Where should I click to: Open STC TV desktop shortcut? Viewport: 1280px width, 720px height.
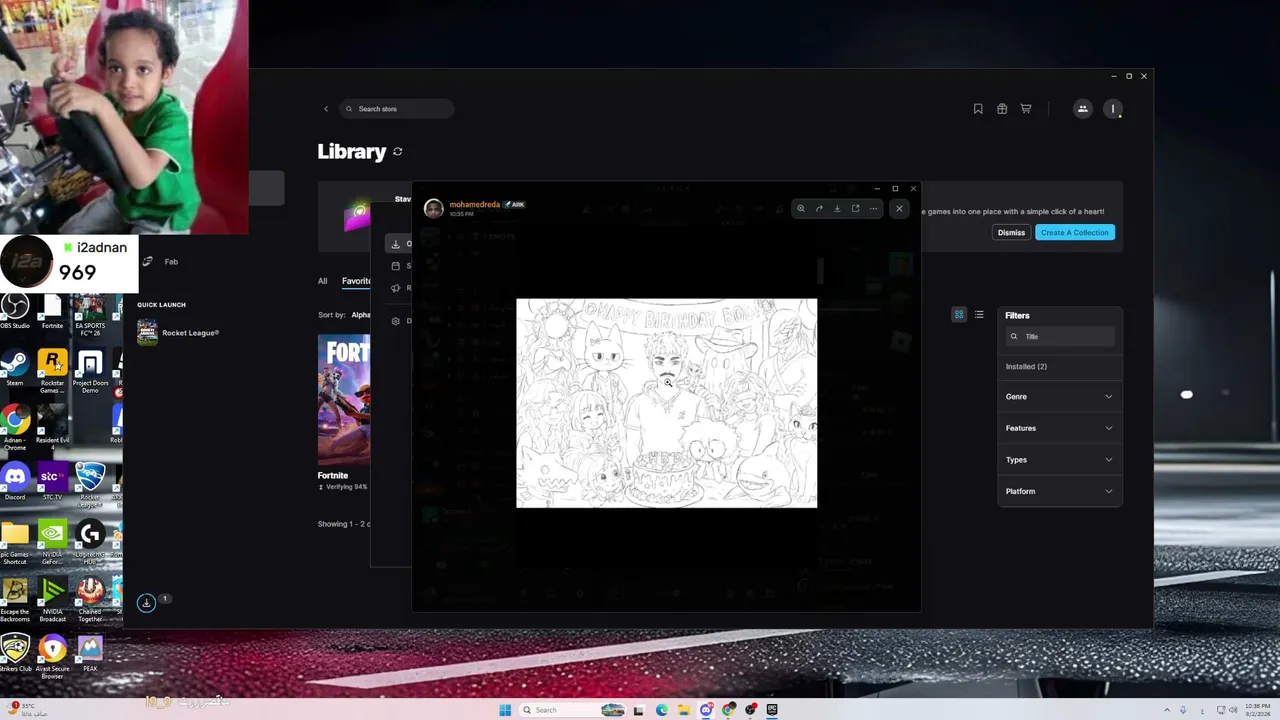(52, 482)
